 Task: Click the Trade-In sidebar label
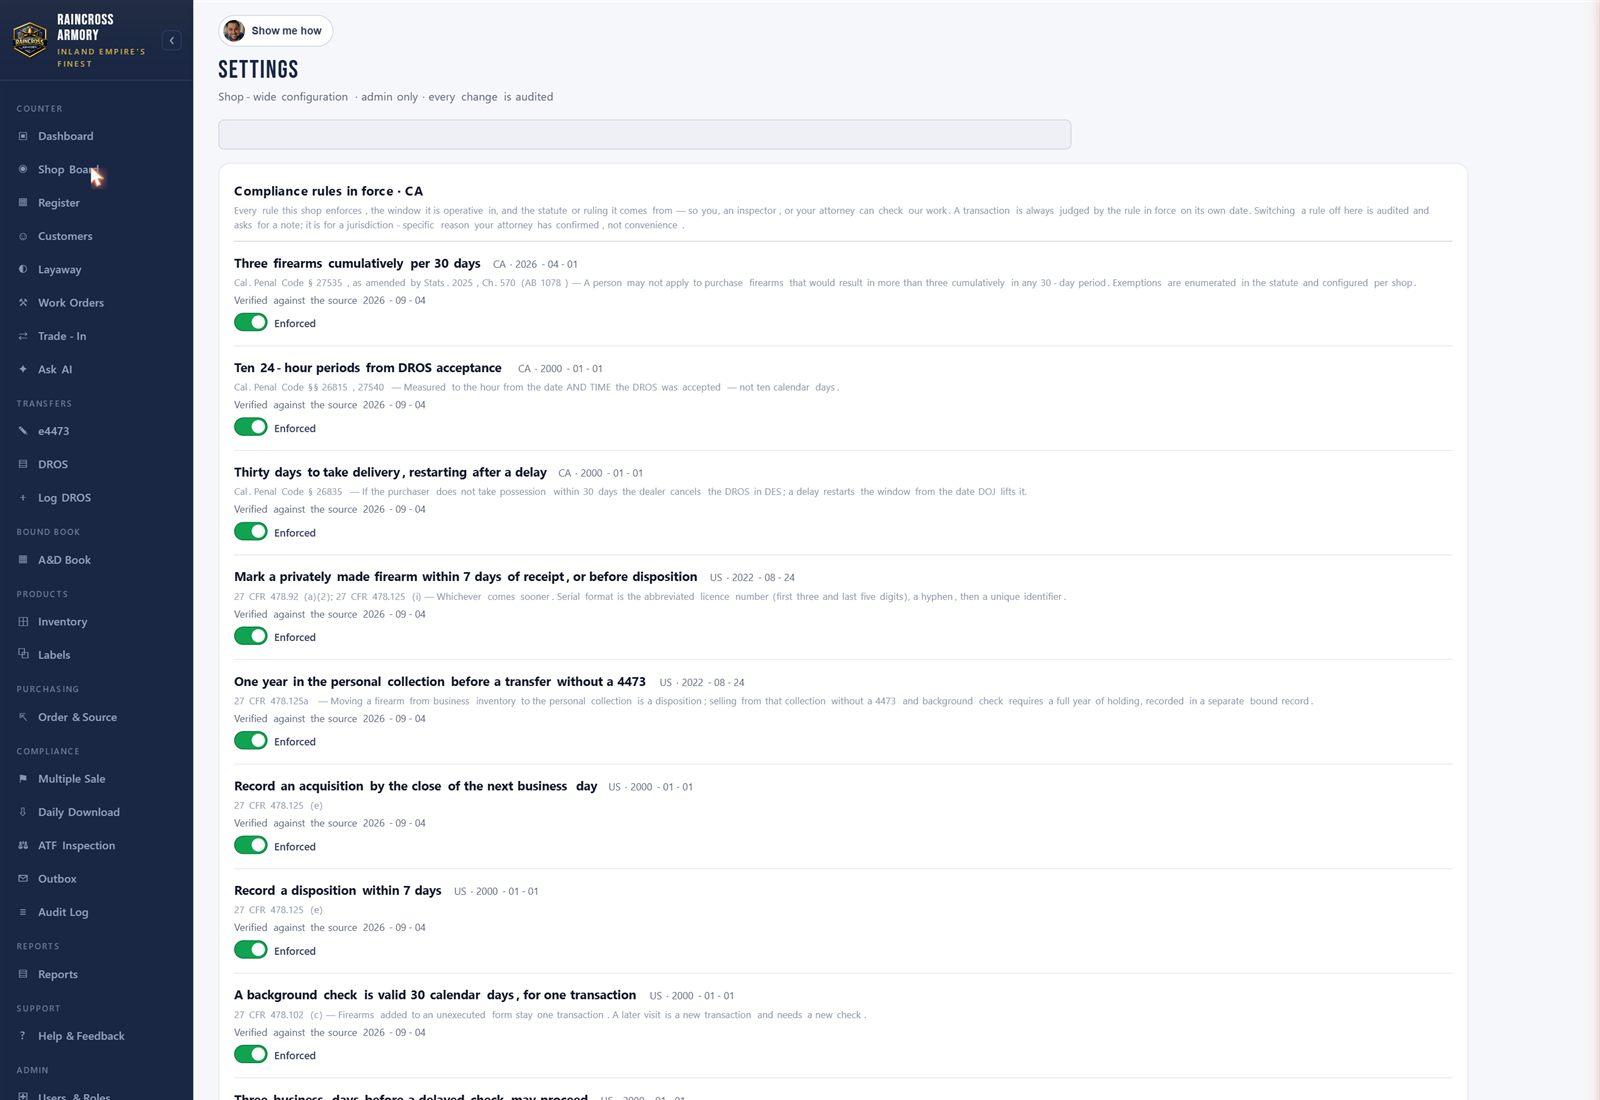62,336
